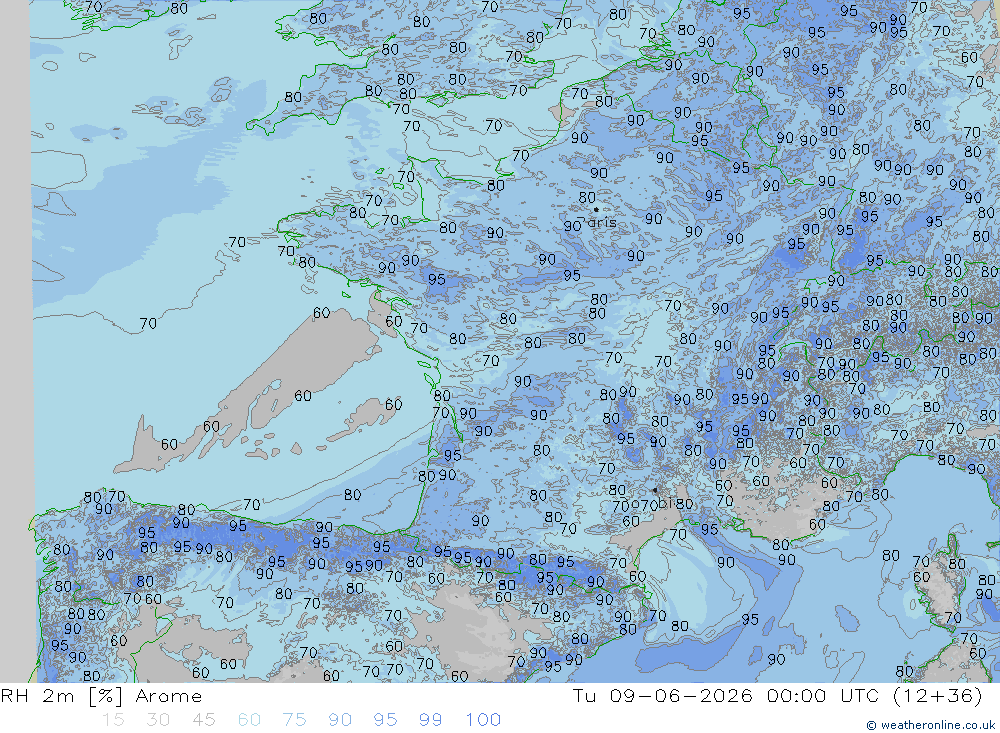Select the 60 legend value
The image size is (1000, 733).
(249, 720)
